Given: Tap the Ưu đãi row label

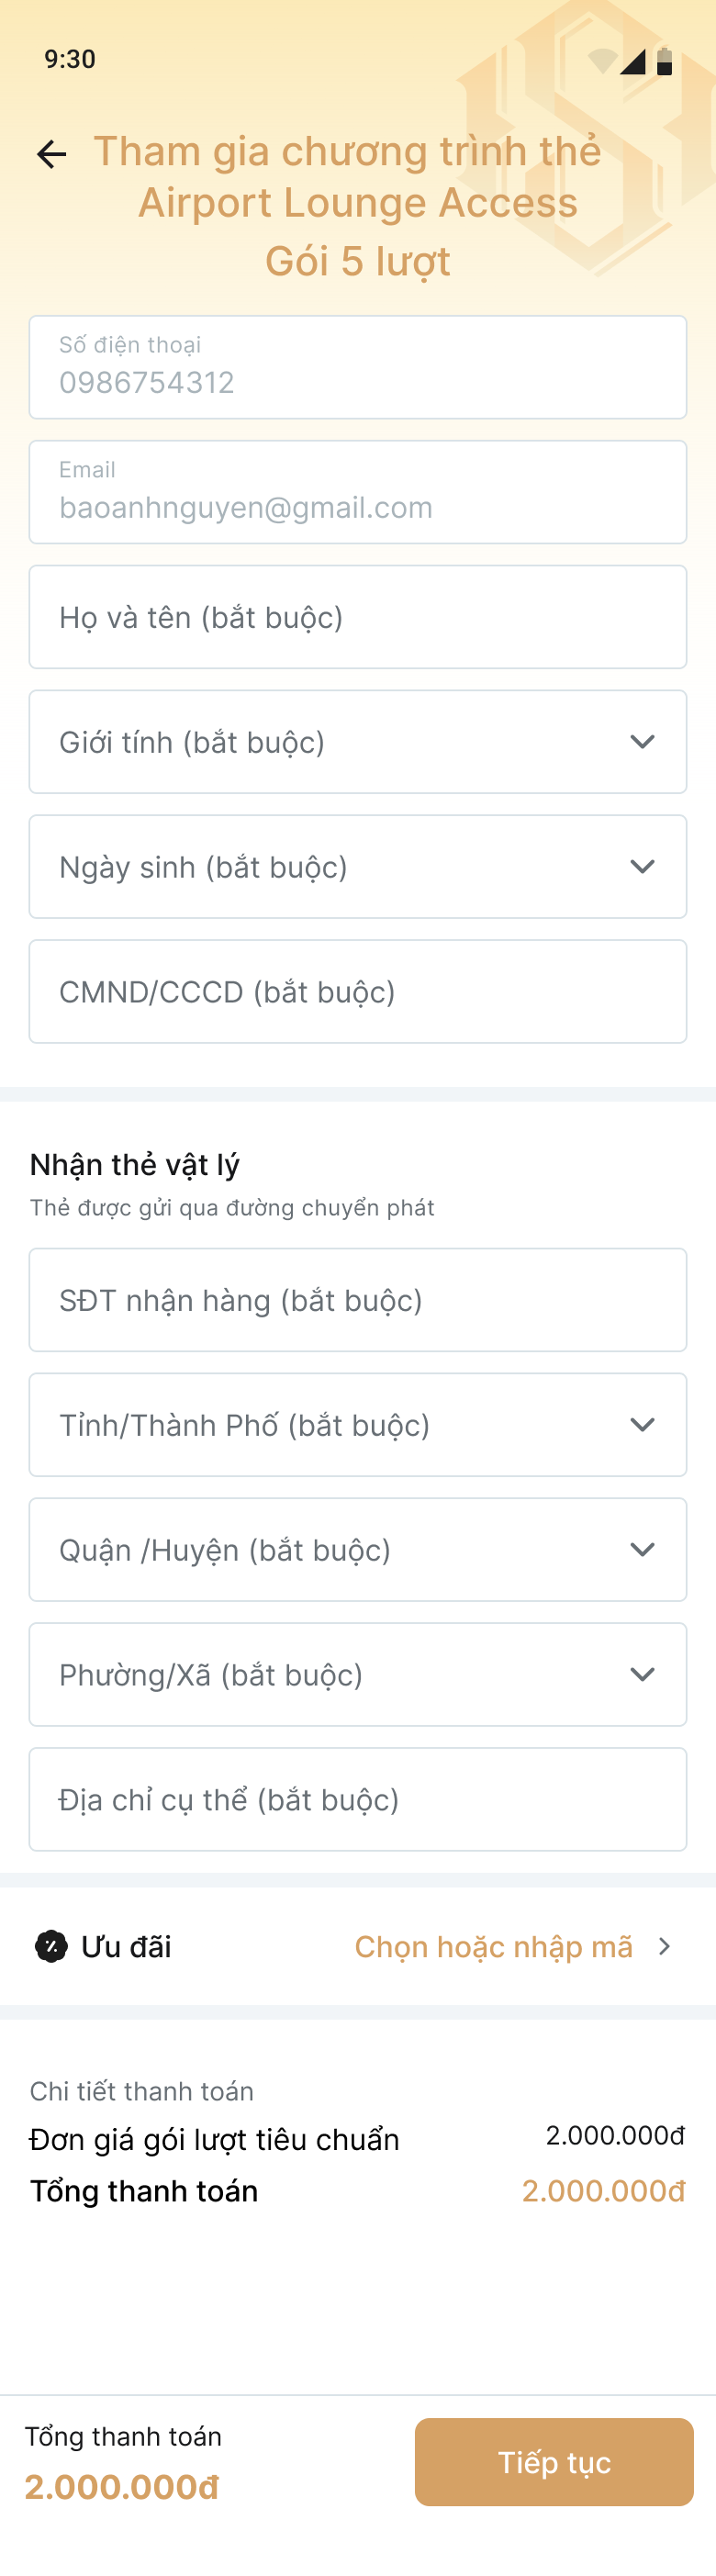Looking at the screenshot, I should click(x=126, y=1947).
